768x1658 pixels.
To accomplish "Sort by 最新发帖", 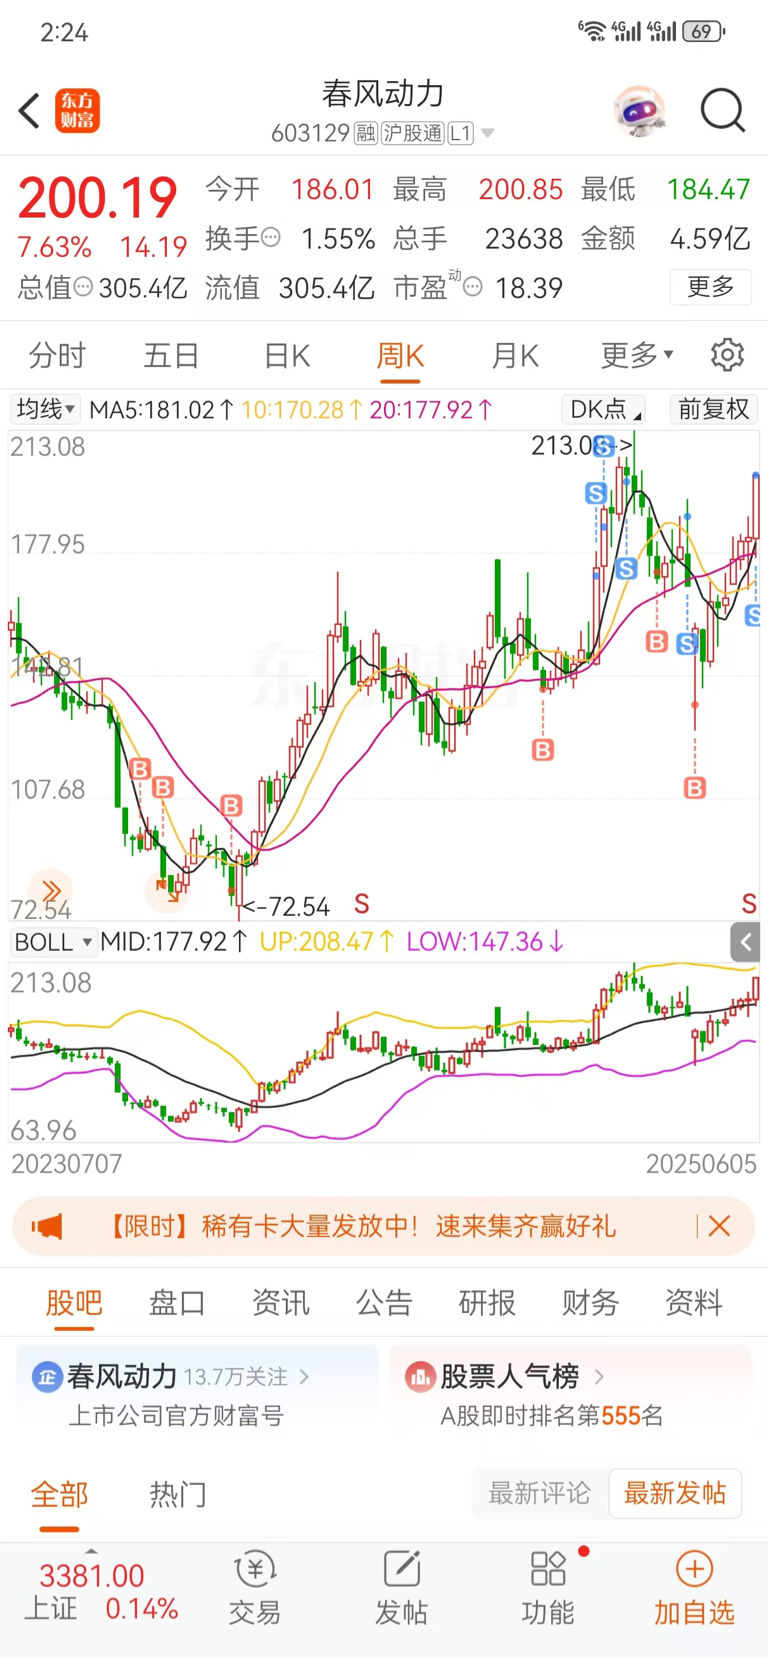I will click(x=675, y=1494).
